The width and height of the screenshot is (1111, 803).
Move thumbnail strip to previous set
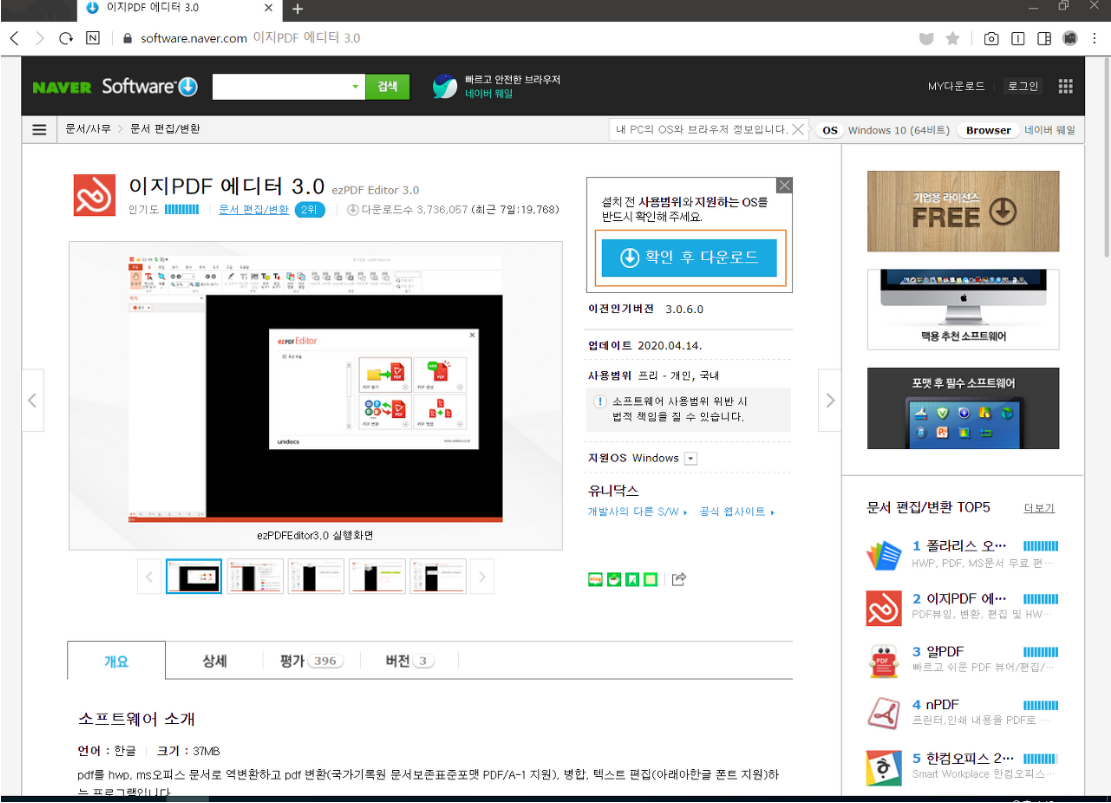(x=149, y=576)
